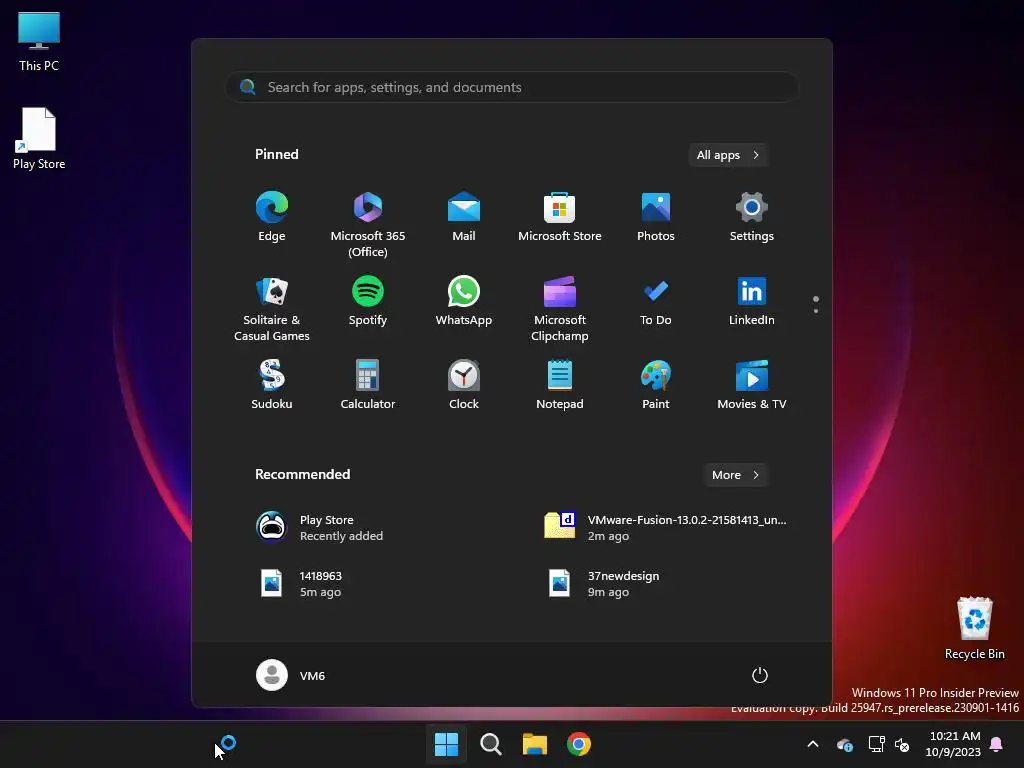Open Microsoft Store
This screenshot has width=1024, height=768.
pos(560,217)
